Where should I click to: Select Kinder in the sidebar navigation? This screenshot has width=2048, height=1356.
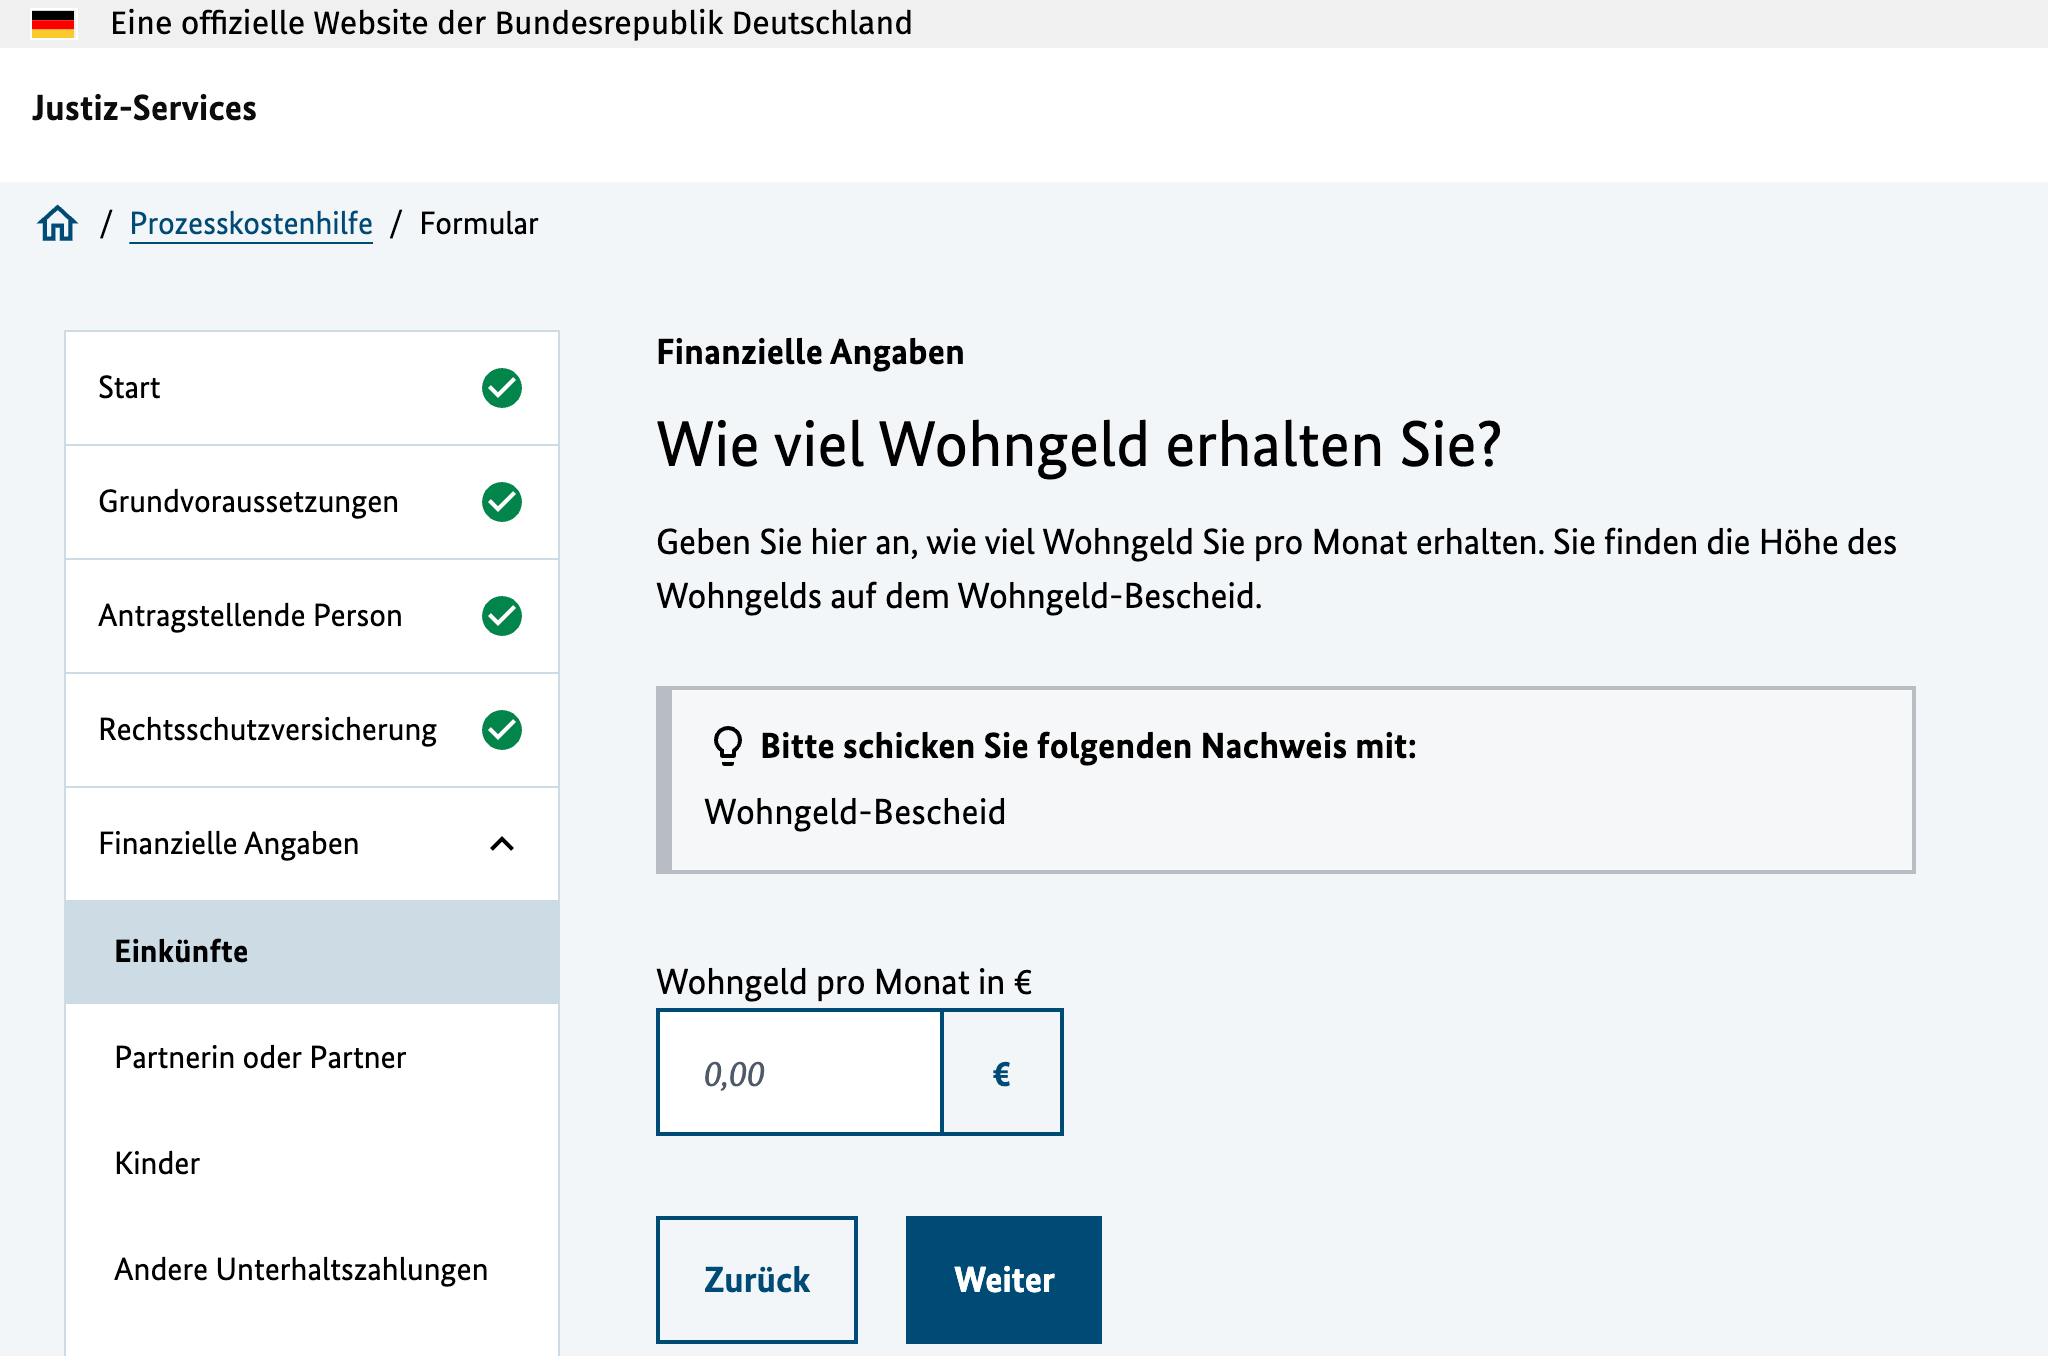(x=156, y=1163)
